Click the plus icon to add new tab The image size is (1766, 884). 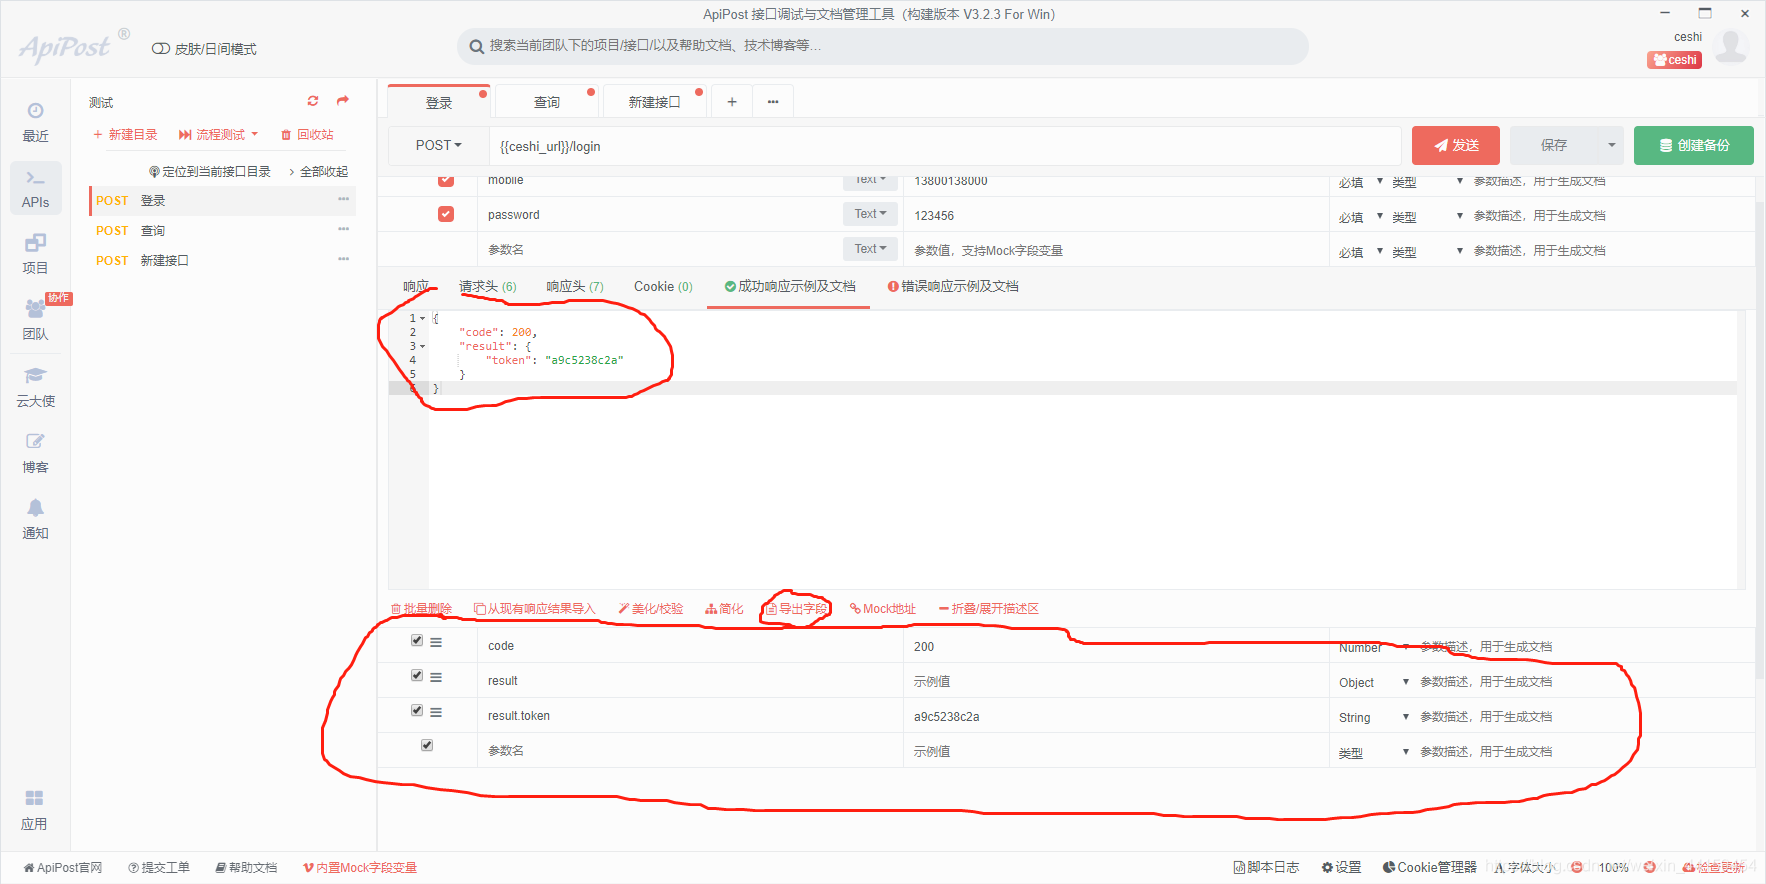pos(732,102)
